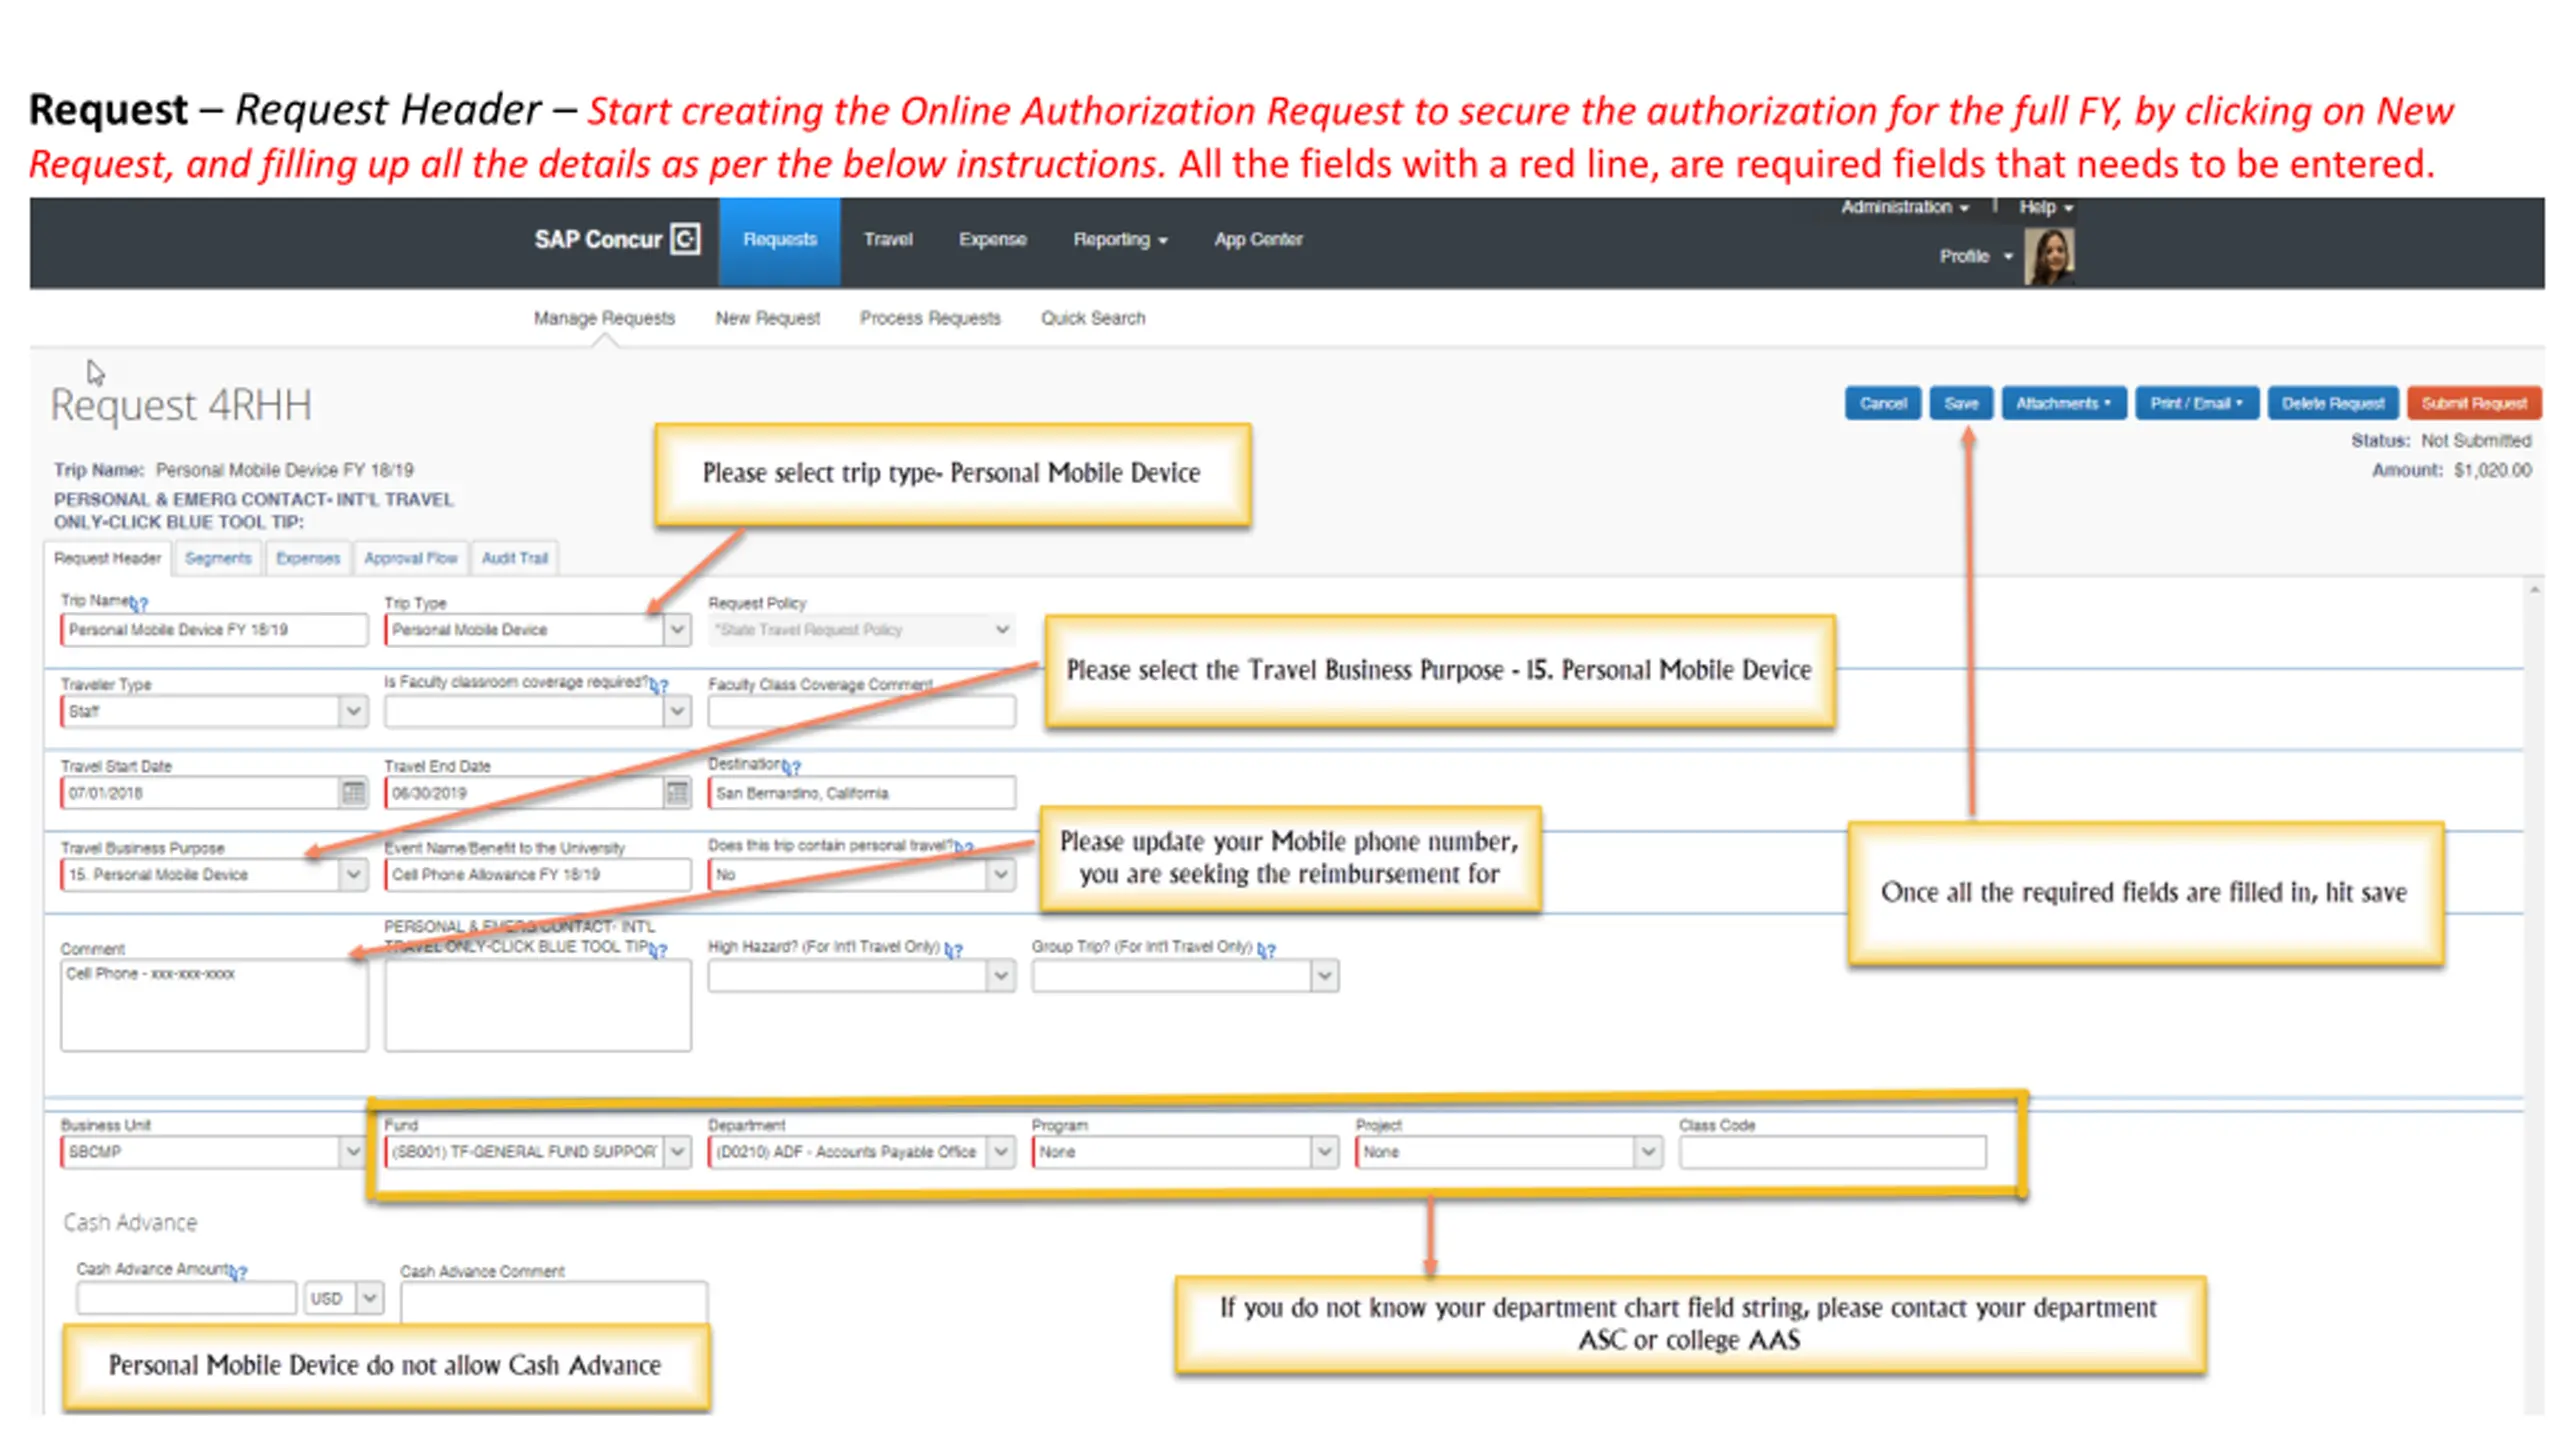Image resolution: width=2560 pixels, height=1440 pixels.
Task: Click the user profile photo
Action: click(2048, 257)
